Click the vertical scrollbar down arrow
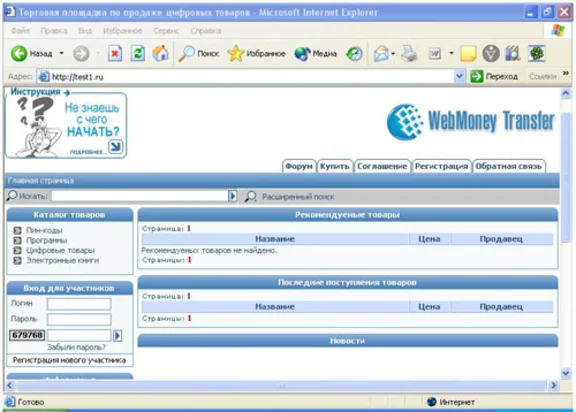This screenshot has height=412, width=576. click(566, 374)
